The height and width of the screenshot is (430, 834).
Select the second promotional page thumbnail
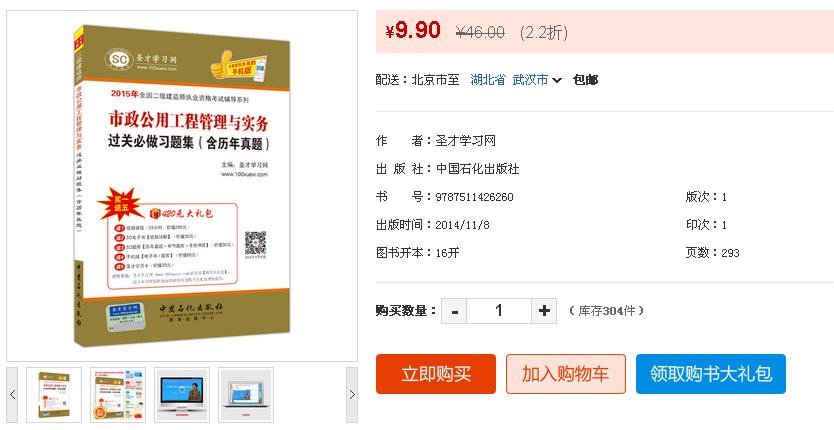[118, 395]
